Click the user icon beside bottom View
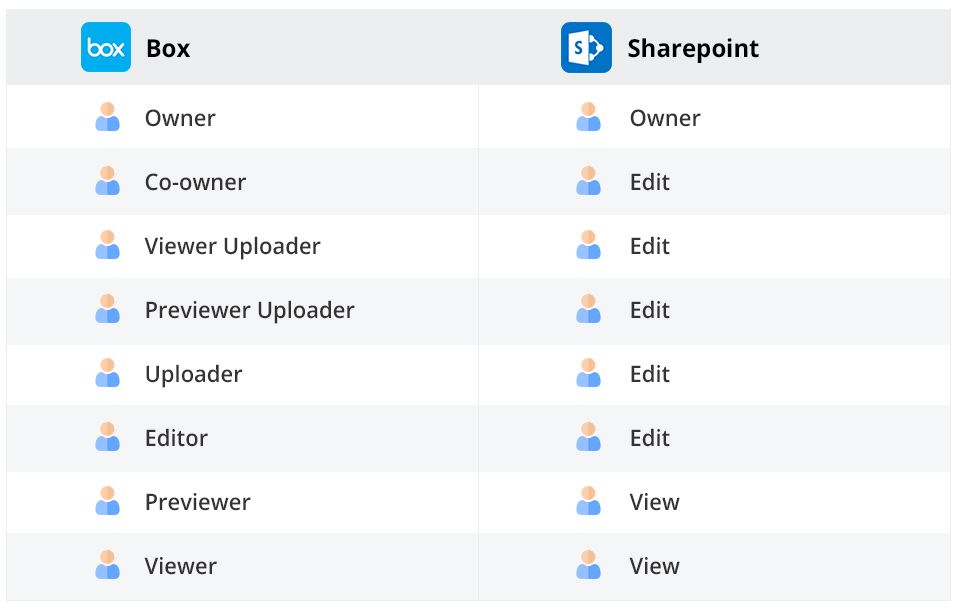 tap(588, 565)
